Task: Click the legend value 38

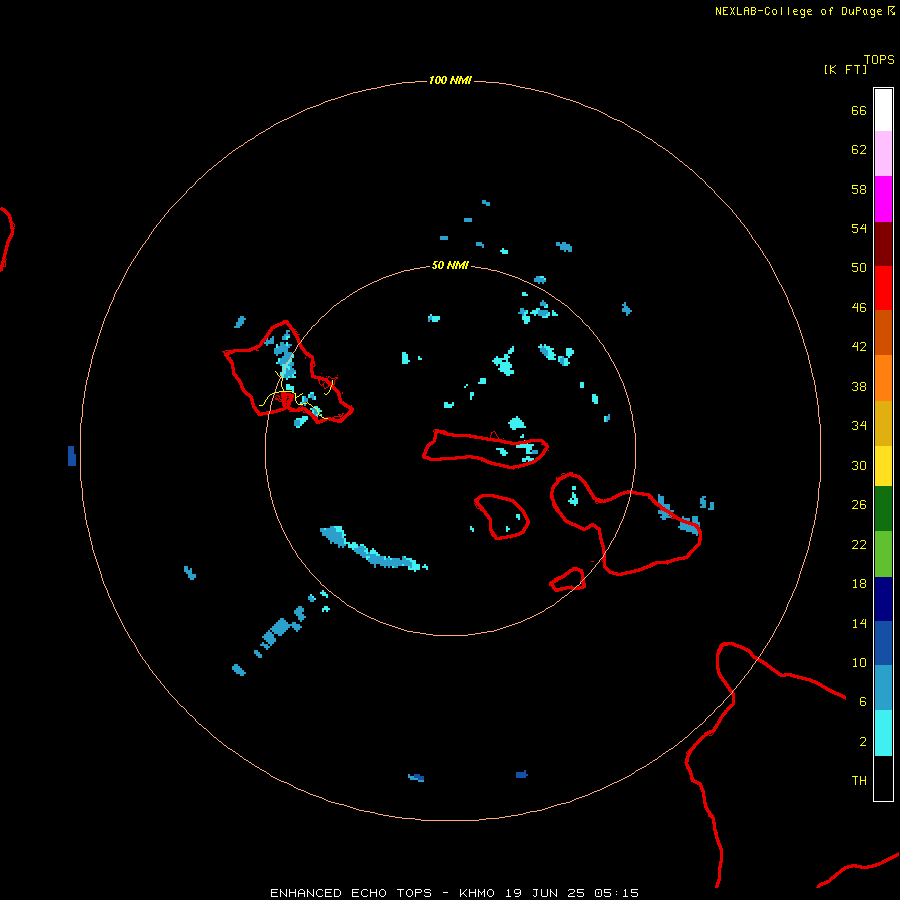Action: (859, 386)
